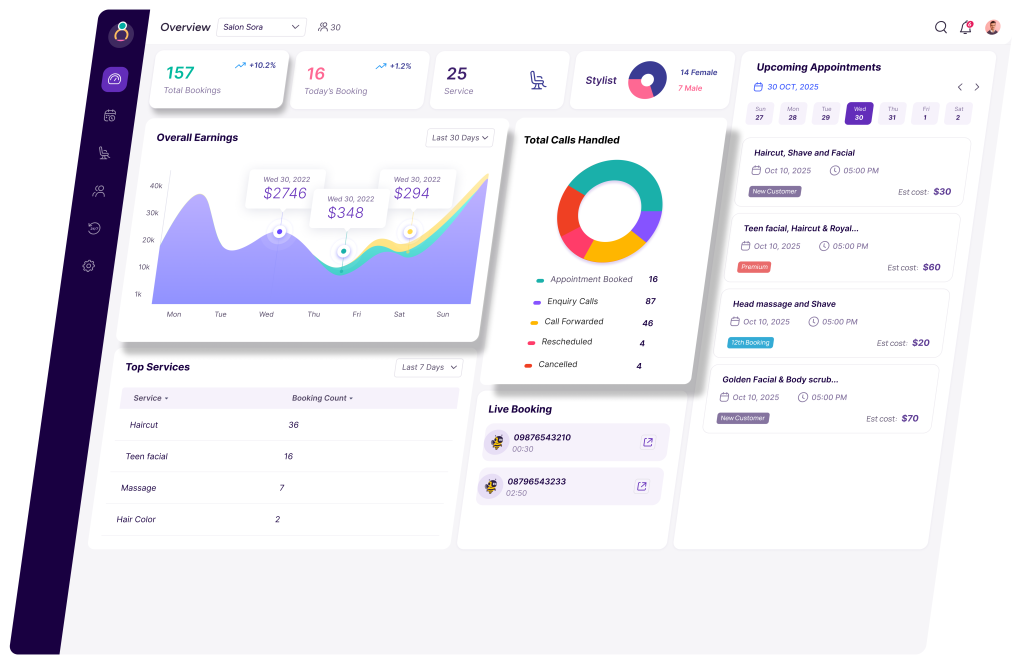
Task: Open the notifications bell
Action: 966,28
